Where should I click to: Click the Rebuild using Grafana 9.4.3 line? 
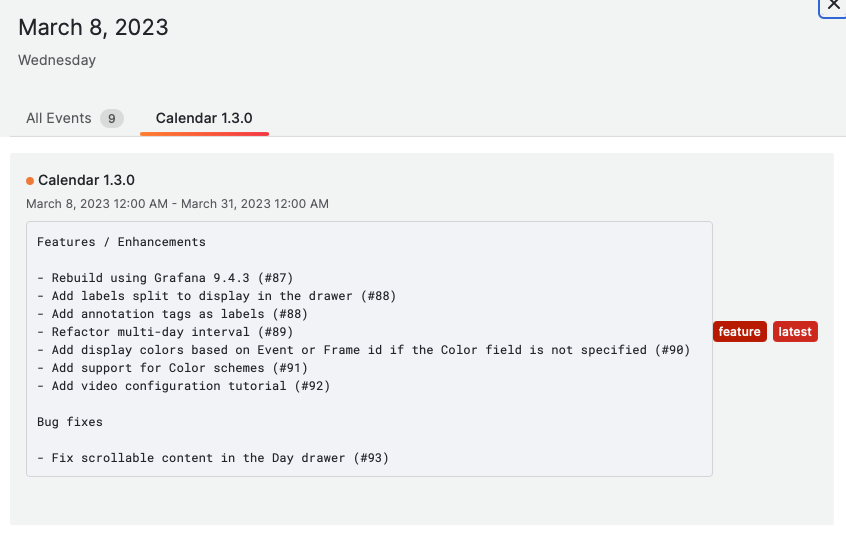click(165, 278)
